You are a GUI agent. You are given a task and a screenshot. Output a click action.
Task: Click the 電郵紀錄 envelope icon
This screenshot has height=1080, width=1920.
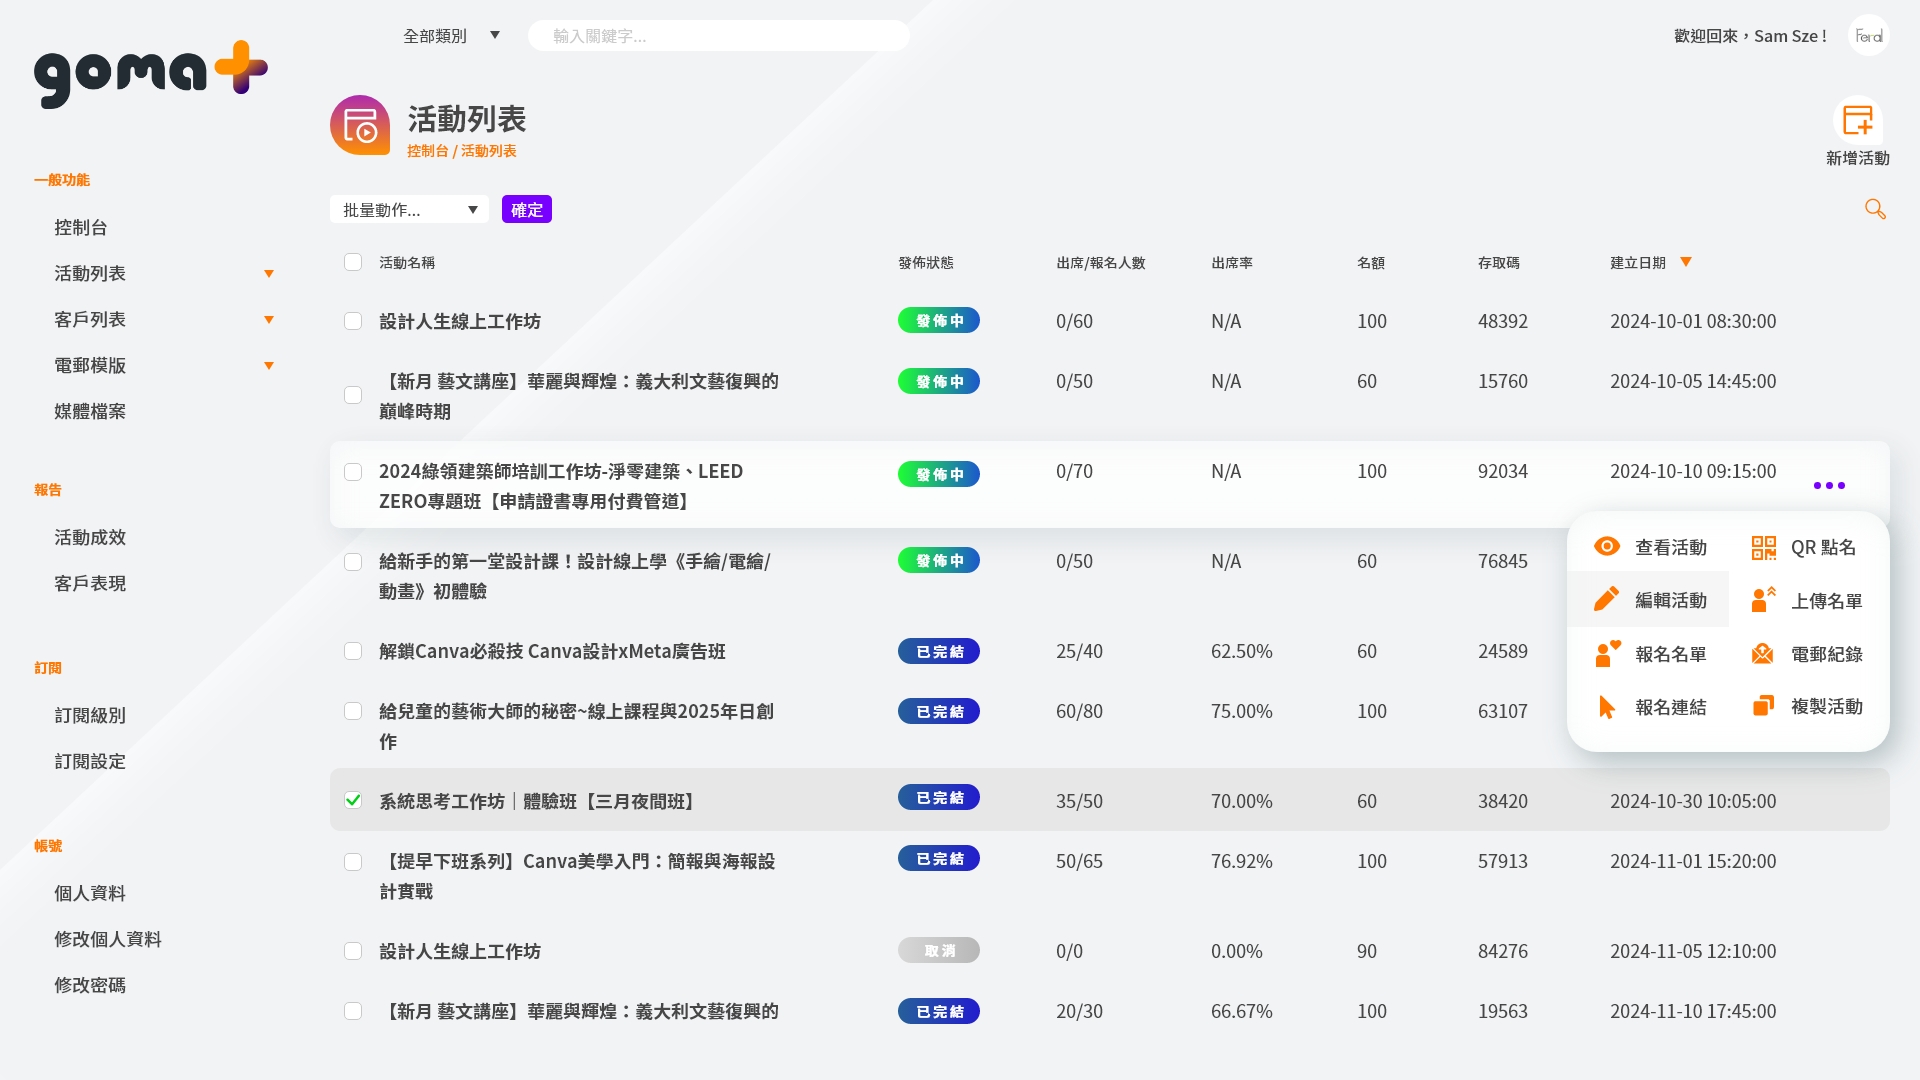1762,654
